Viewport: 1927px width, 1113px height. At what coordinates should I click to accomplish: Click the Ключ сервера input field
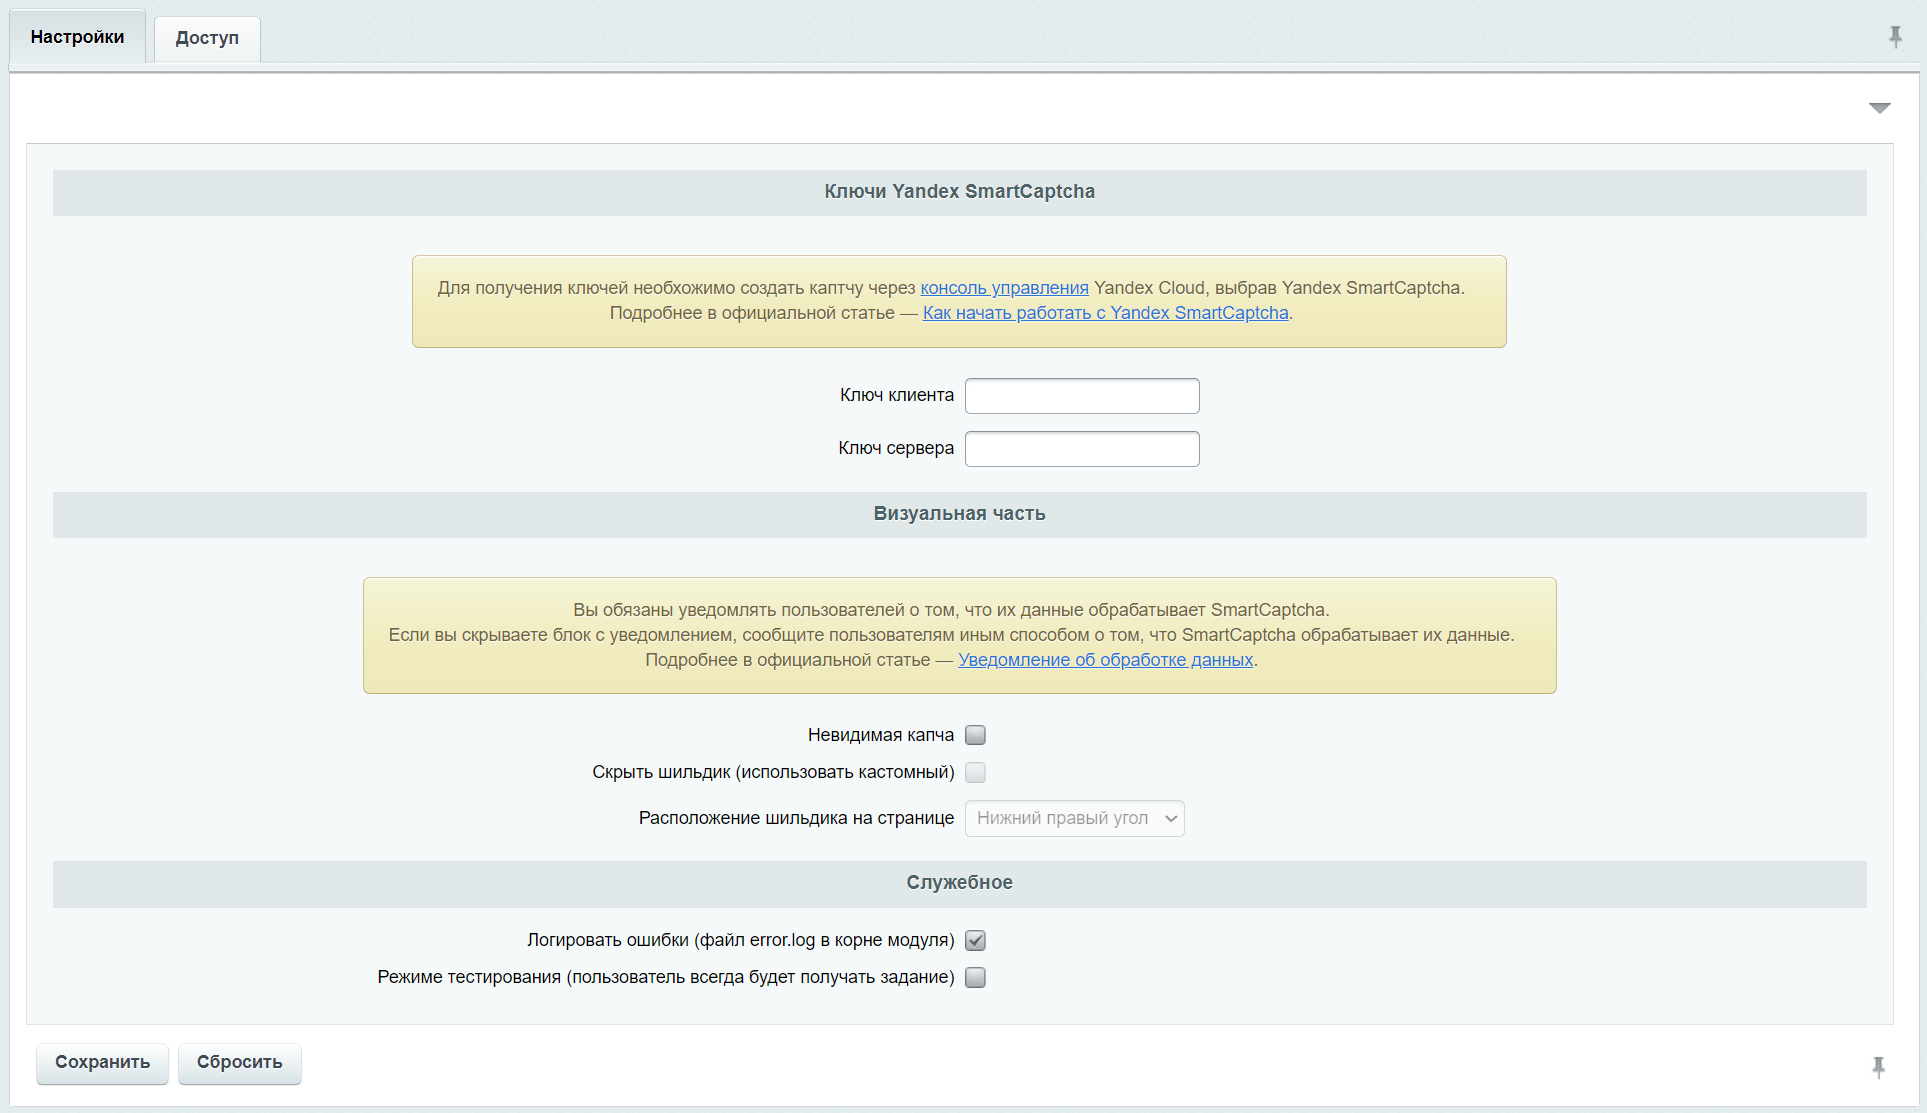point(1081,449)
